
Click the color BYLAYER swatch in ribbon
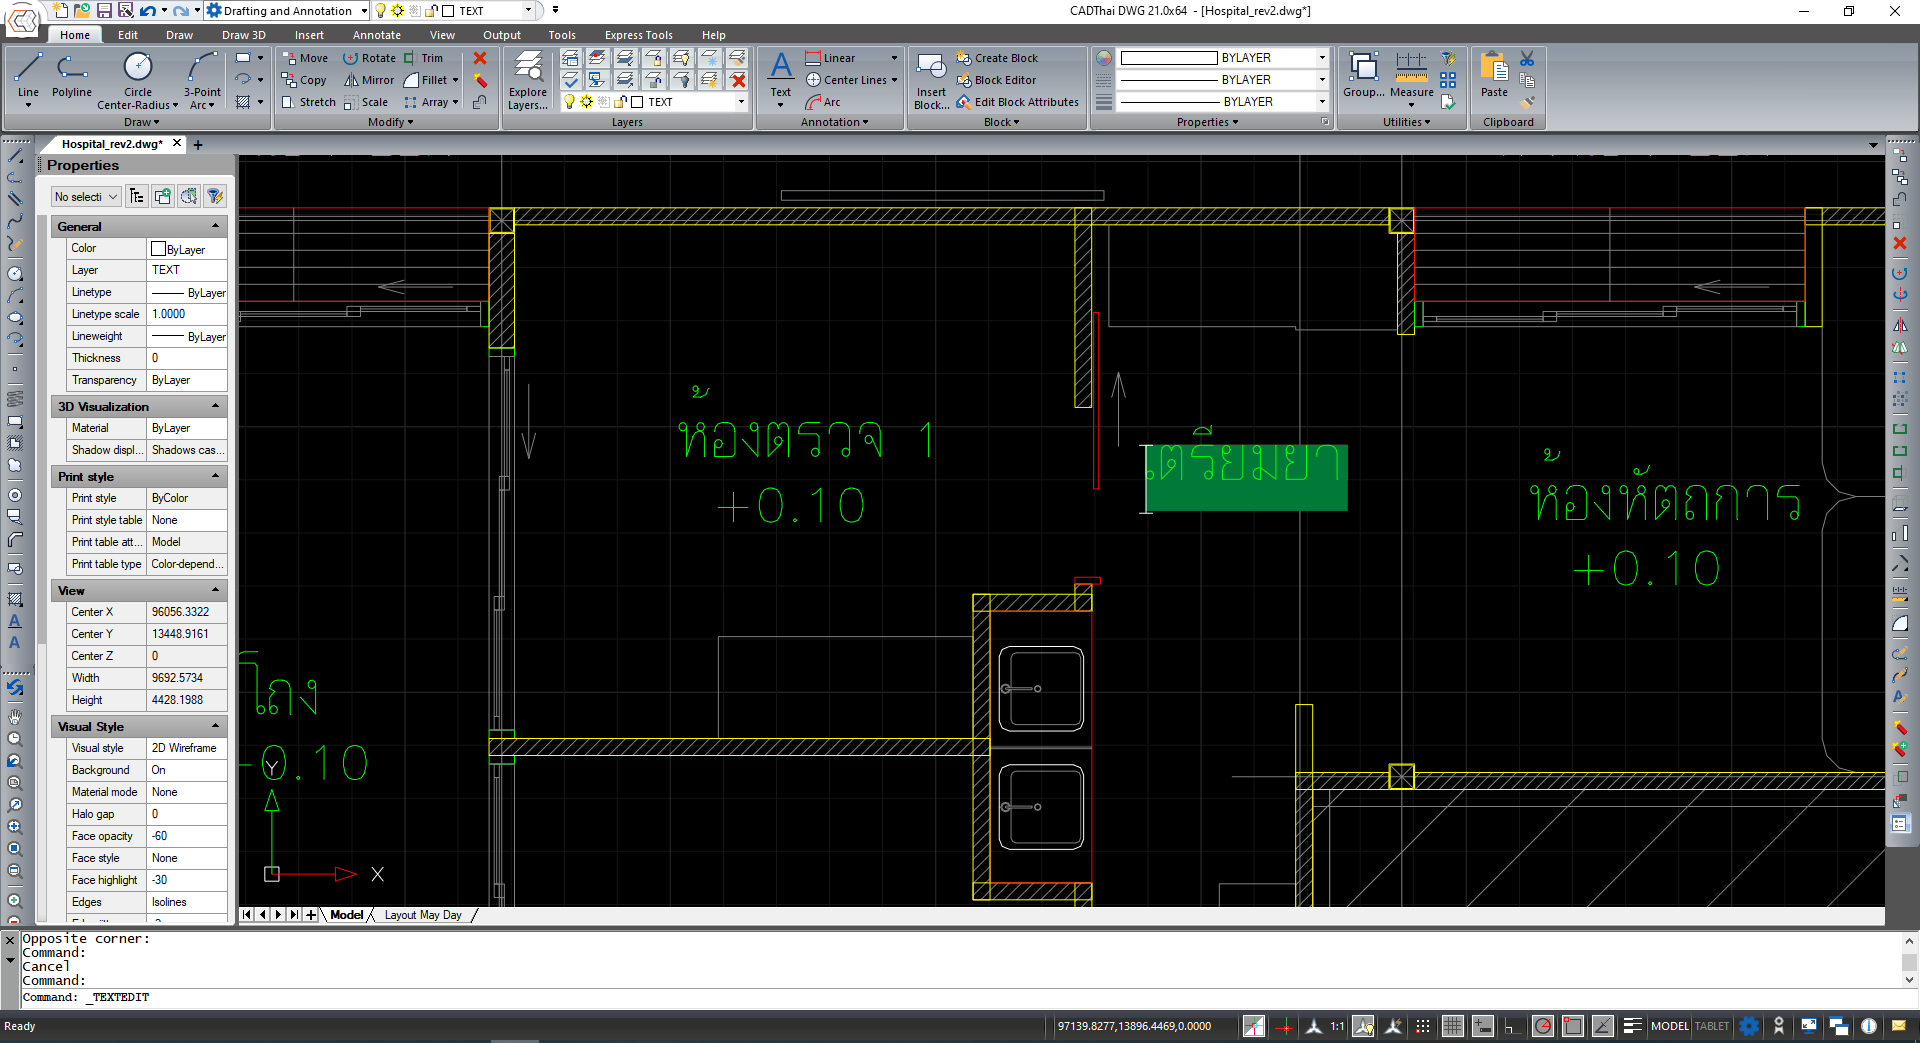(x=1168, y=58)
